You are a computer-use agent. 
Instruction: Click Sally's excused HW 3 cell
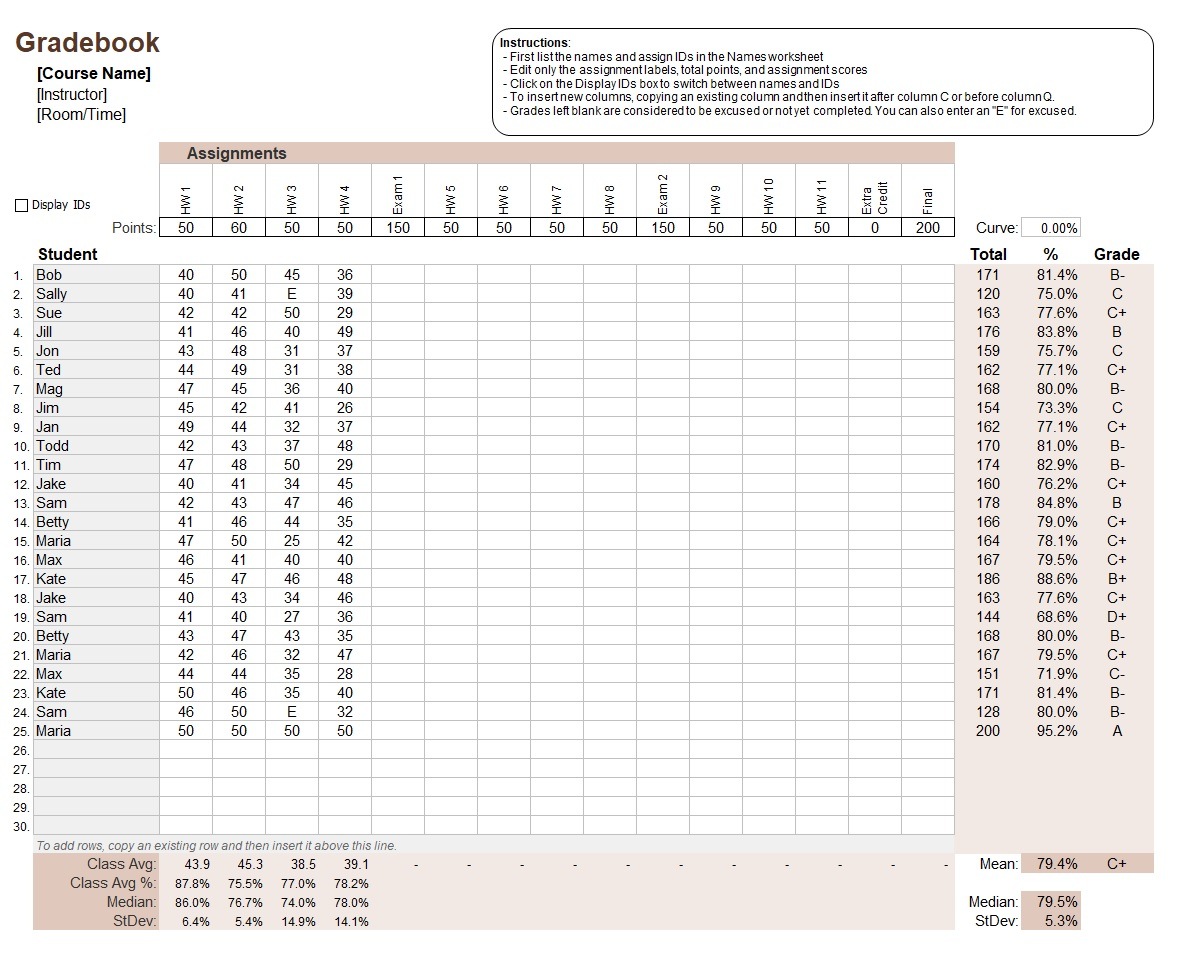(292, 294)
